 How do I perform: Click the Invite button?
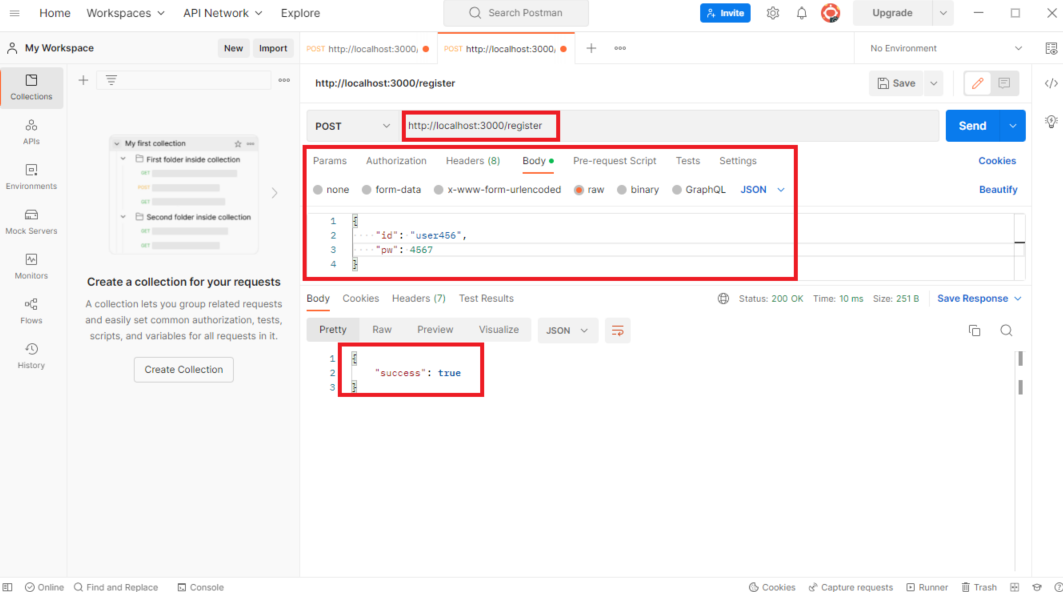725,13
